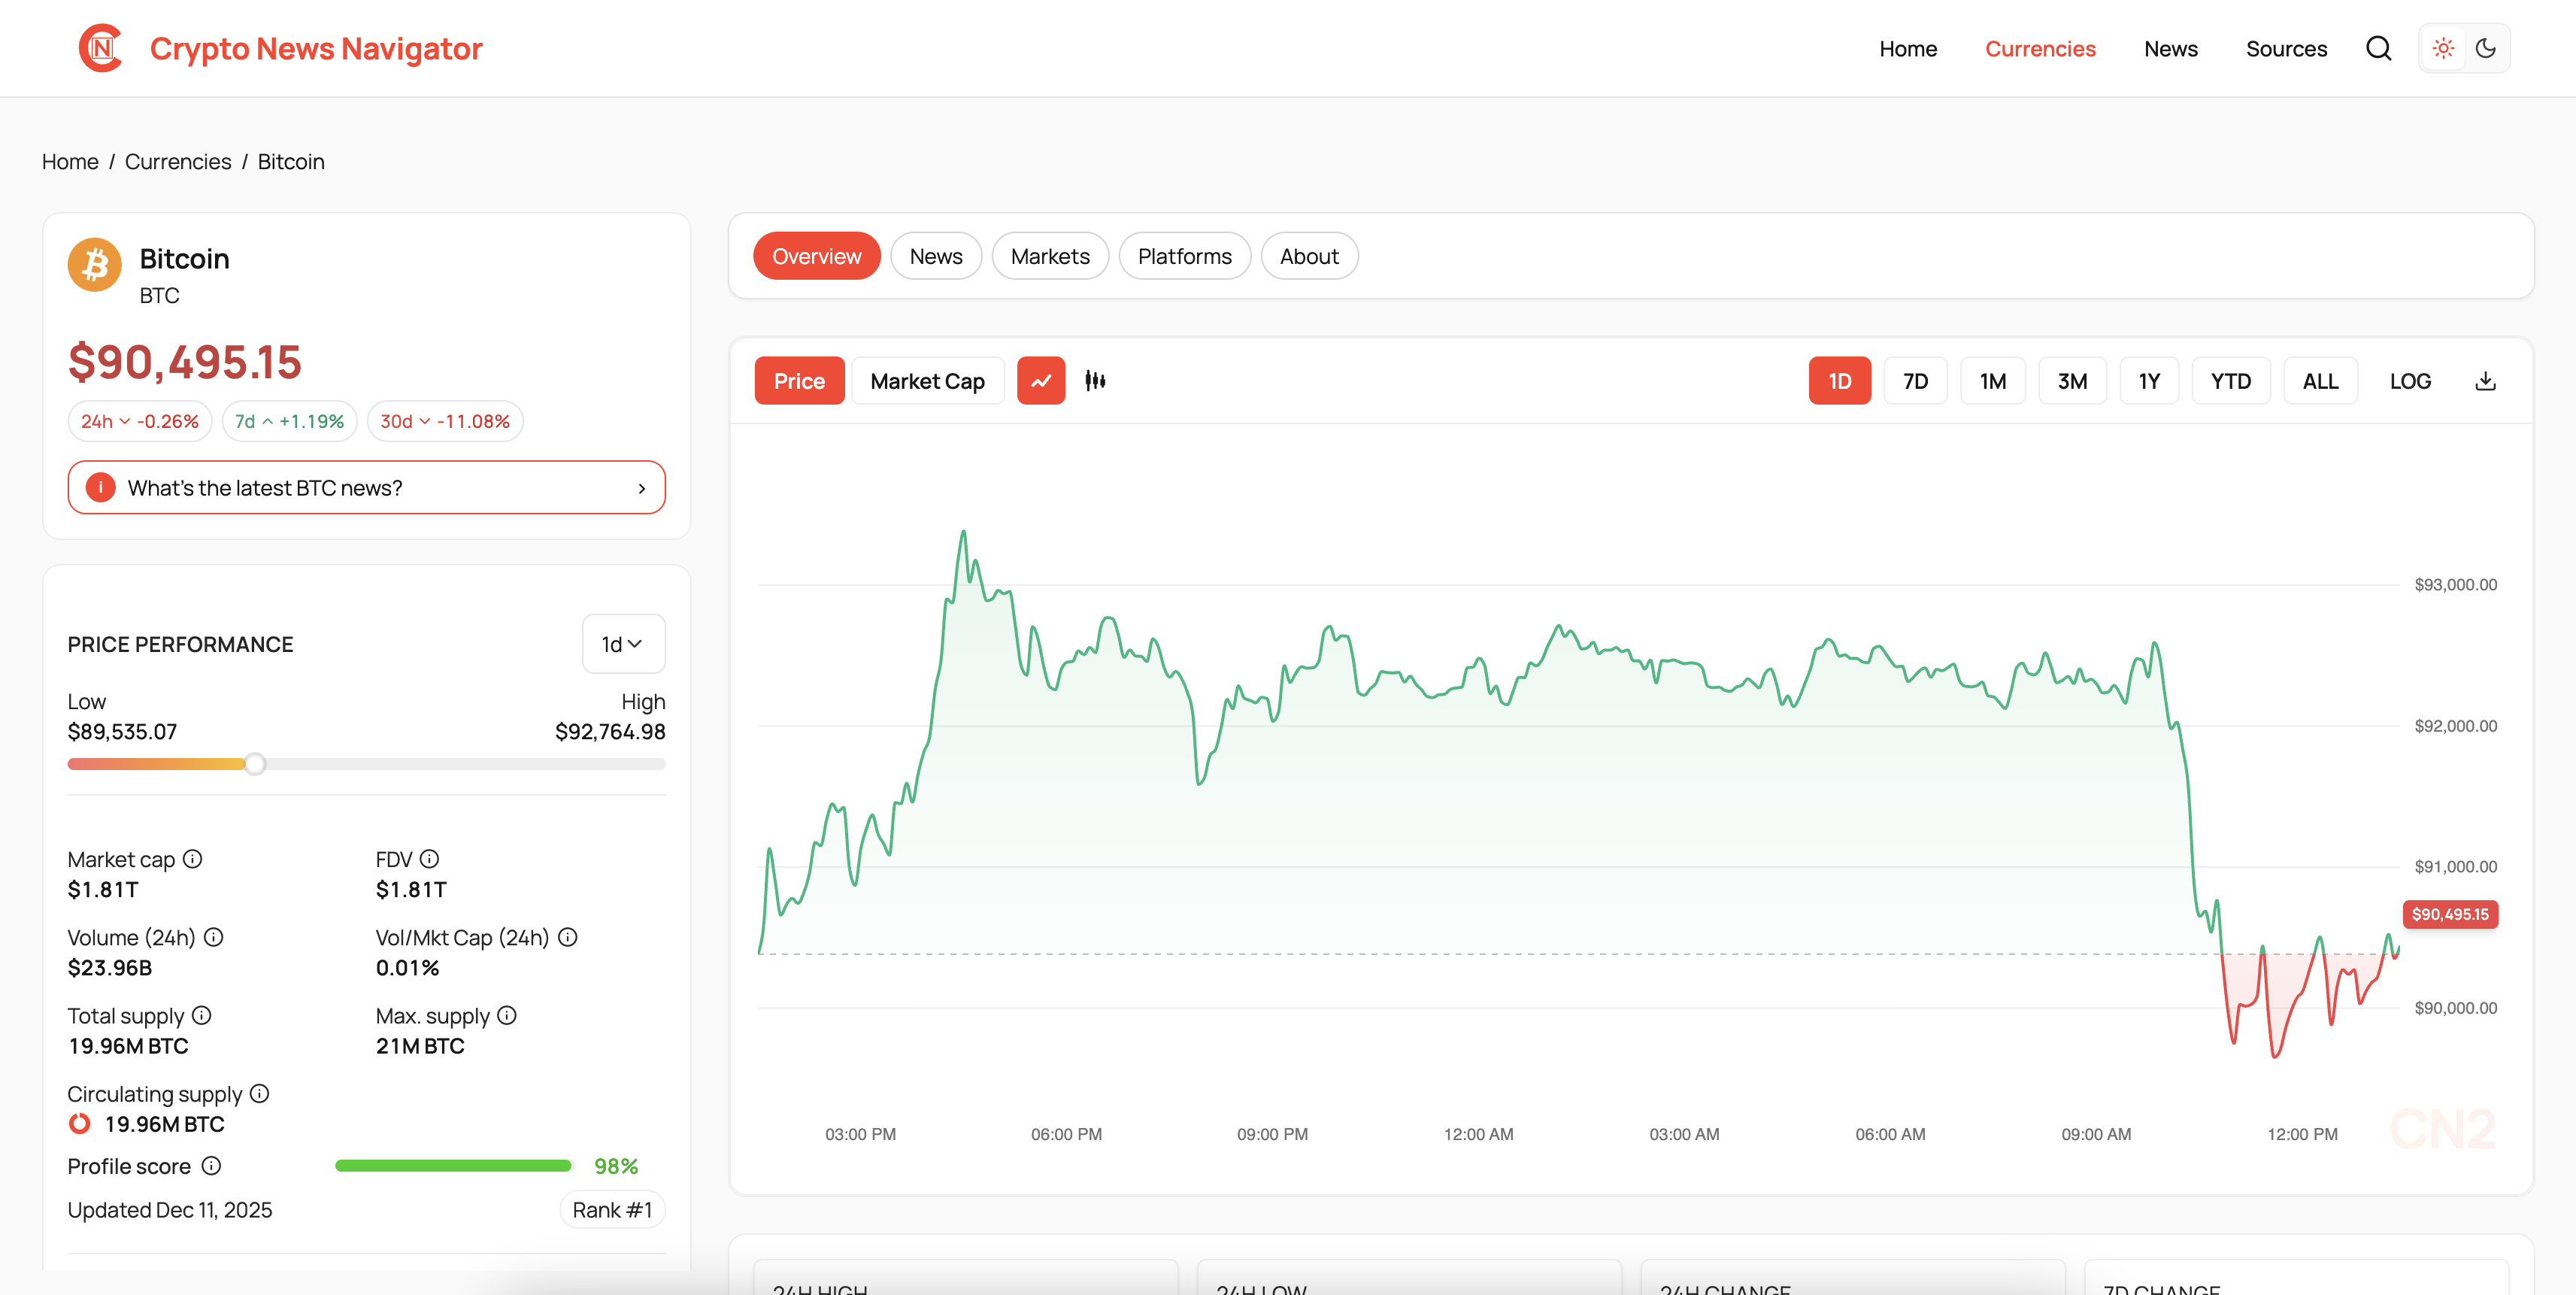2576x1295 pixels.
Task: Click the circulating supply refresh icon
Action: point(78,1123)
